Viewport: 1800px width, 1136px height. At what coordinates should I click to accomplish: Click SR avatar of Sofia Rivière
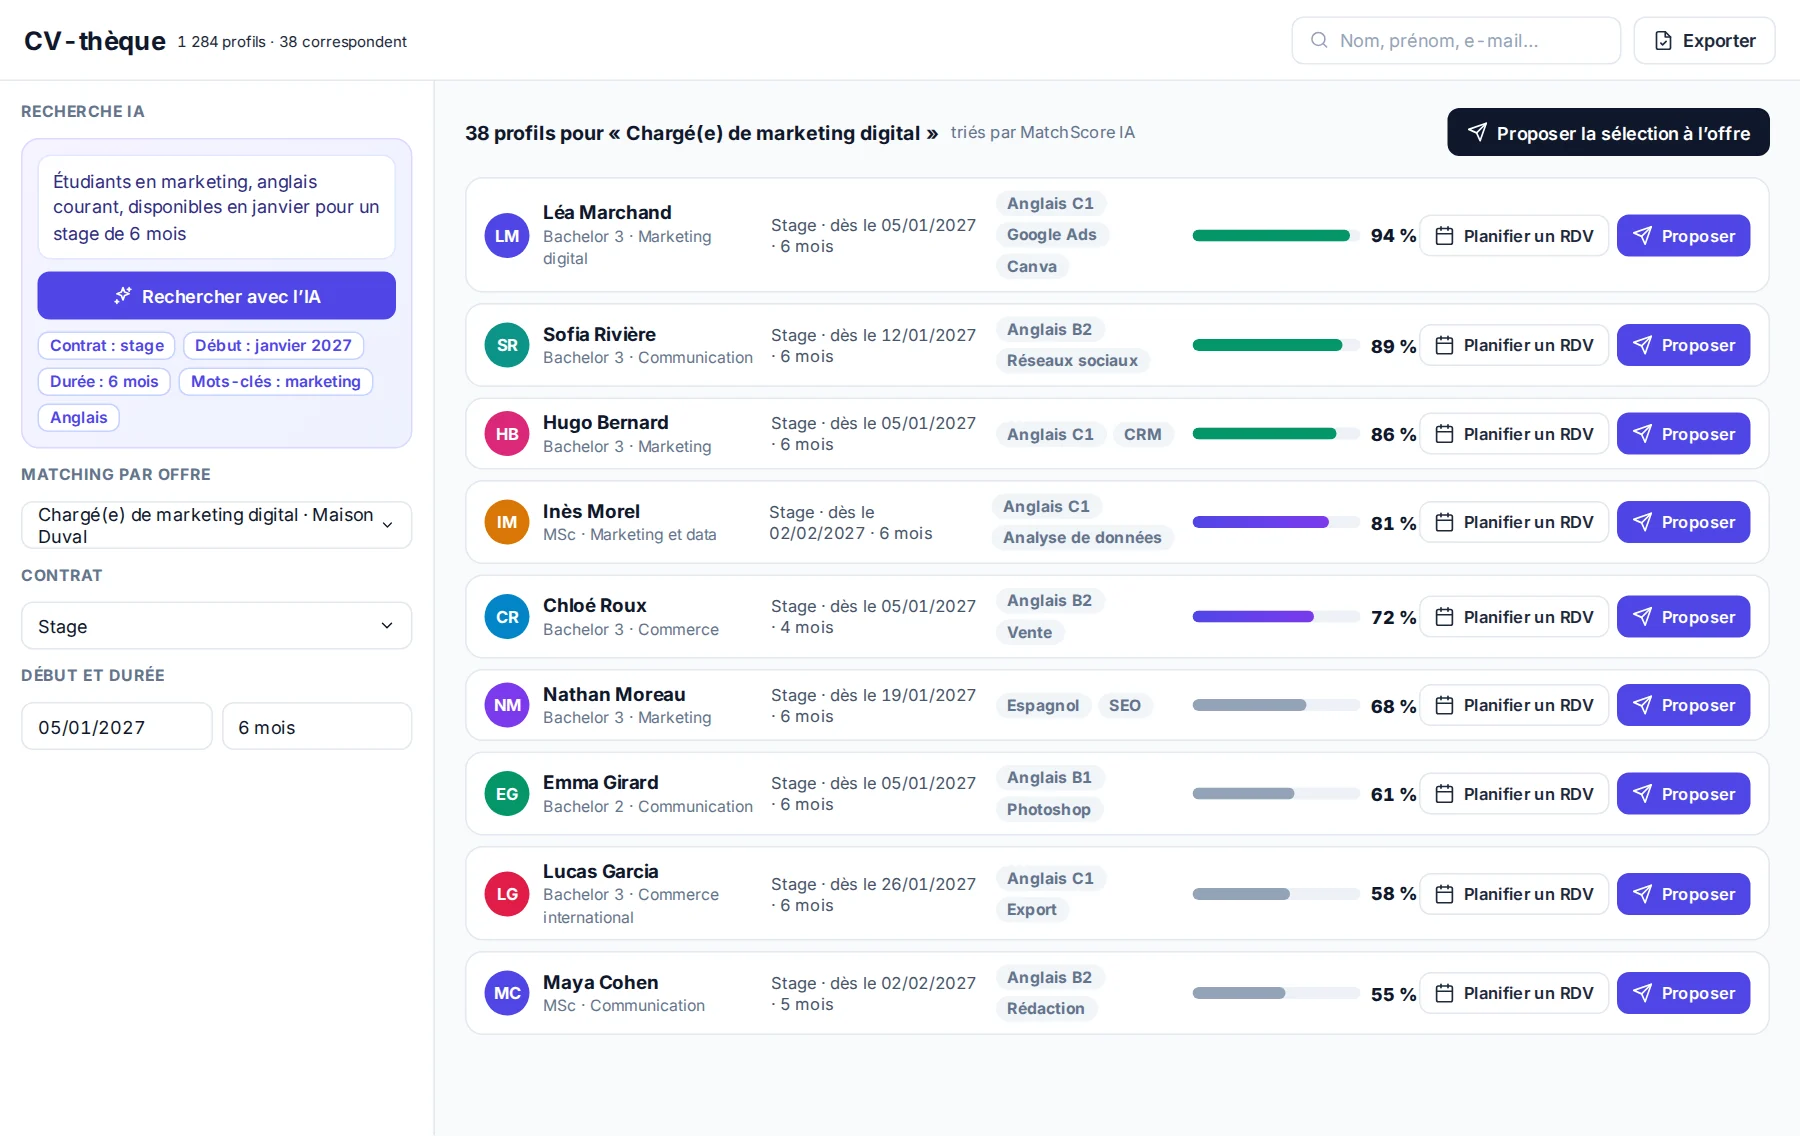point(507,345)
